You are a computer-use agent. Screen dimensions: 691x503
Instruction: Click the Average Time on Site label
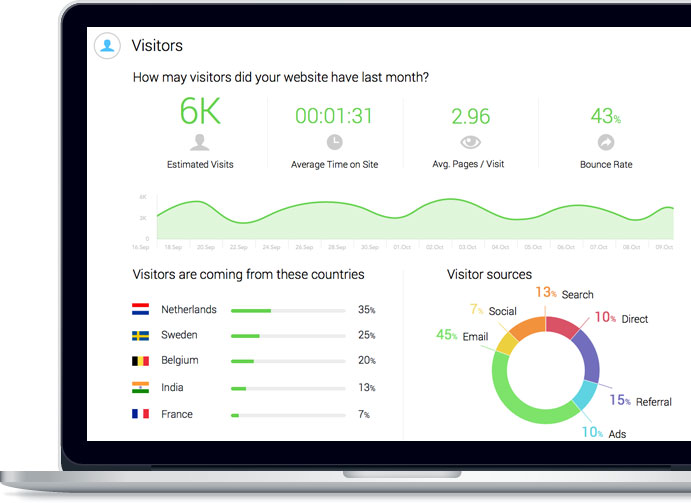point(334,164)
